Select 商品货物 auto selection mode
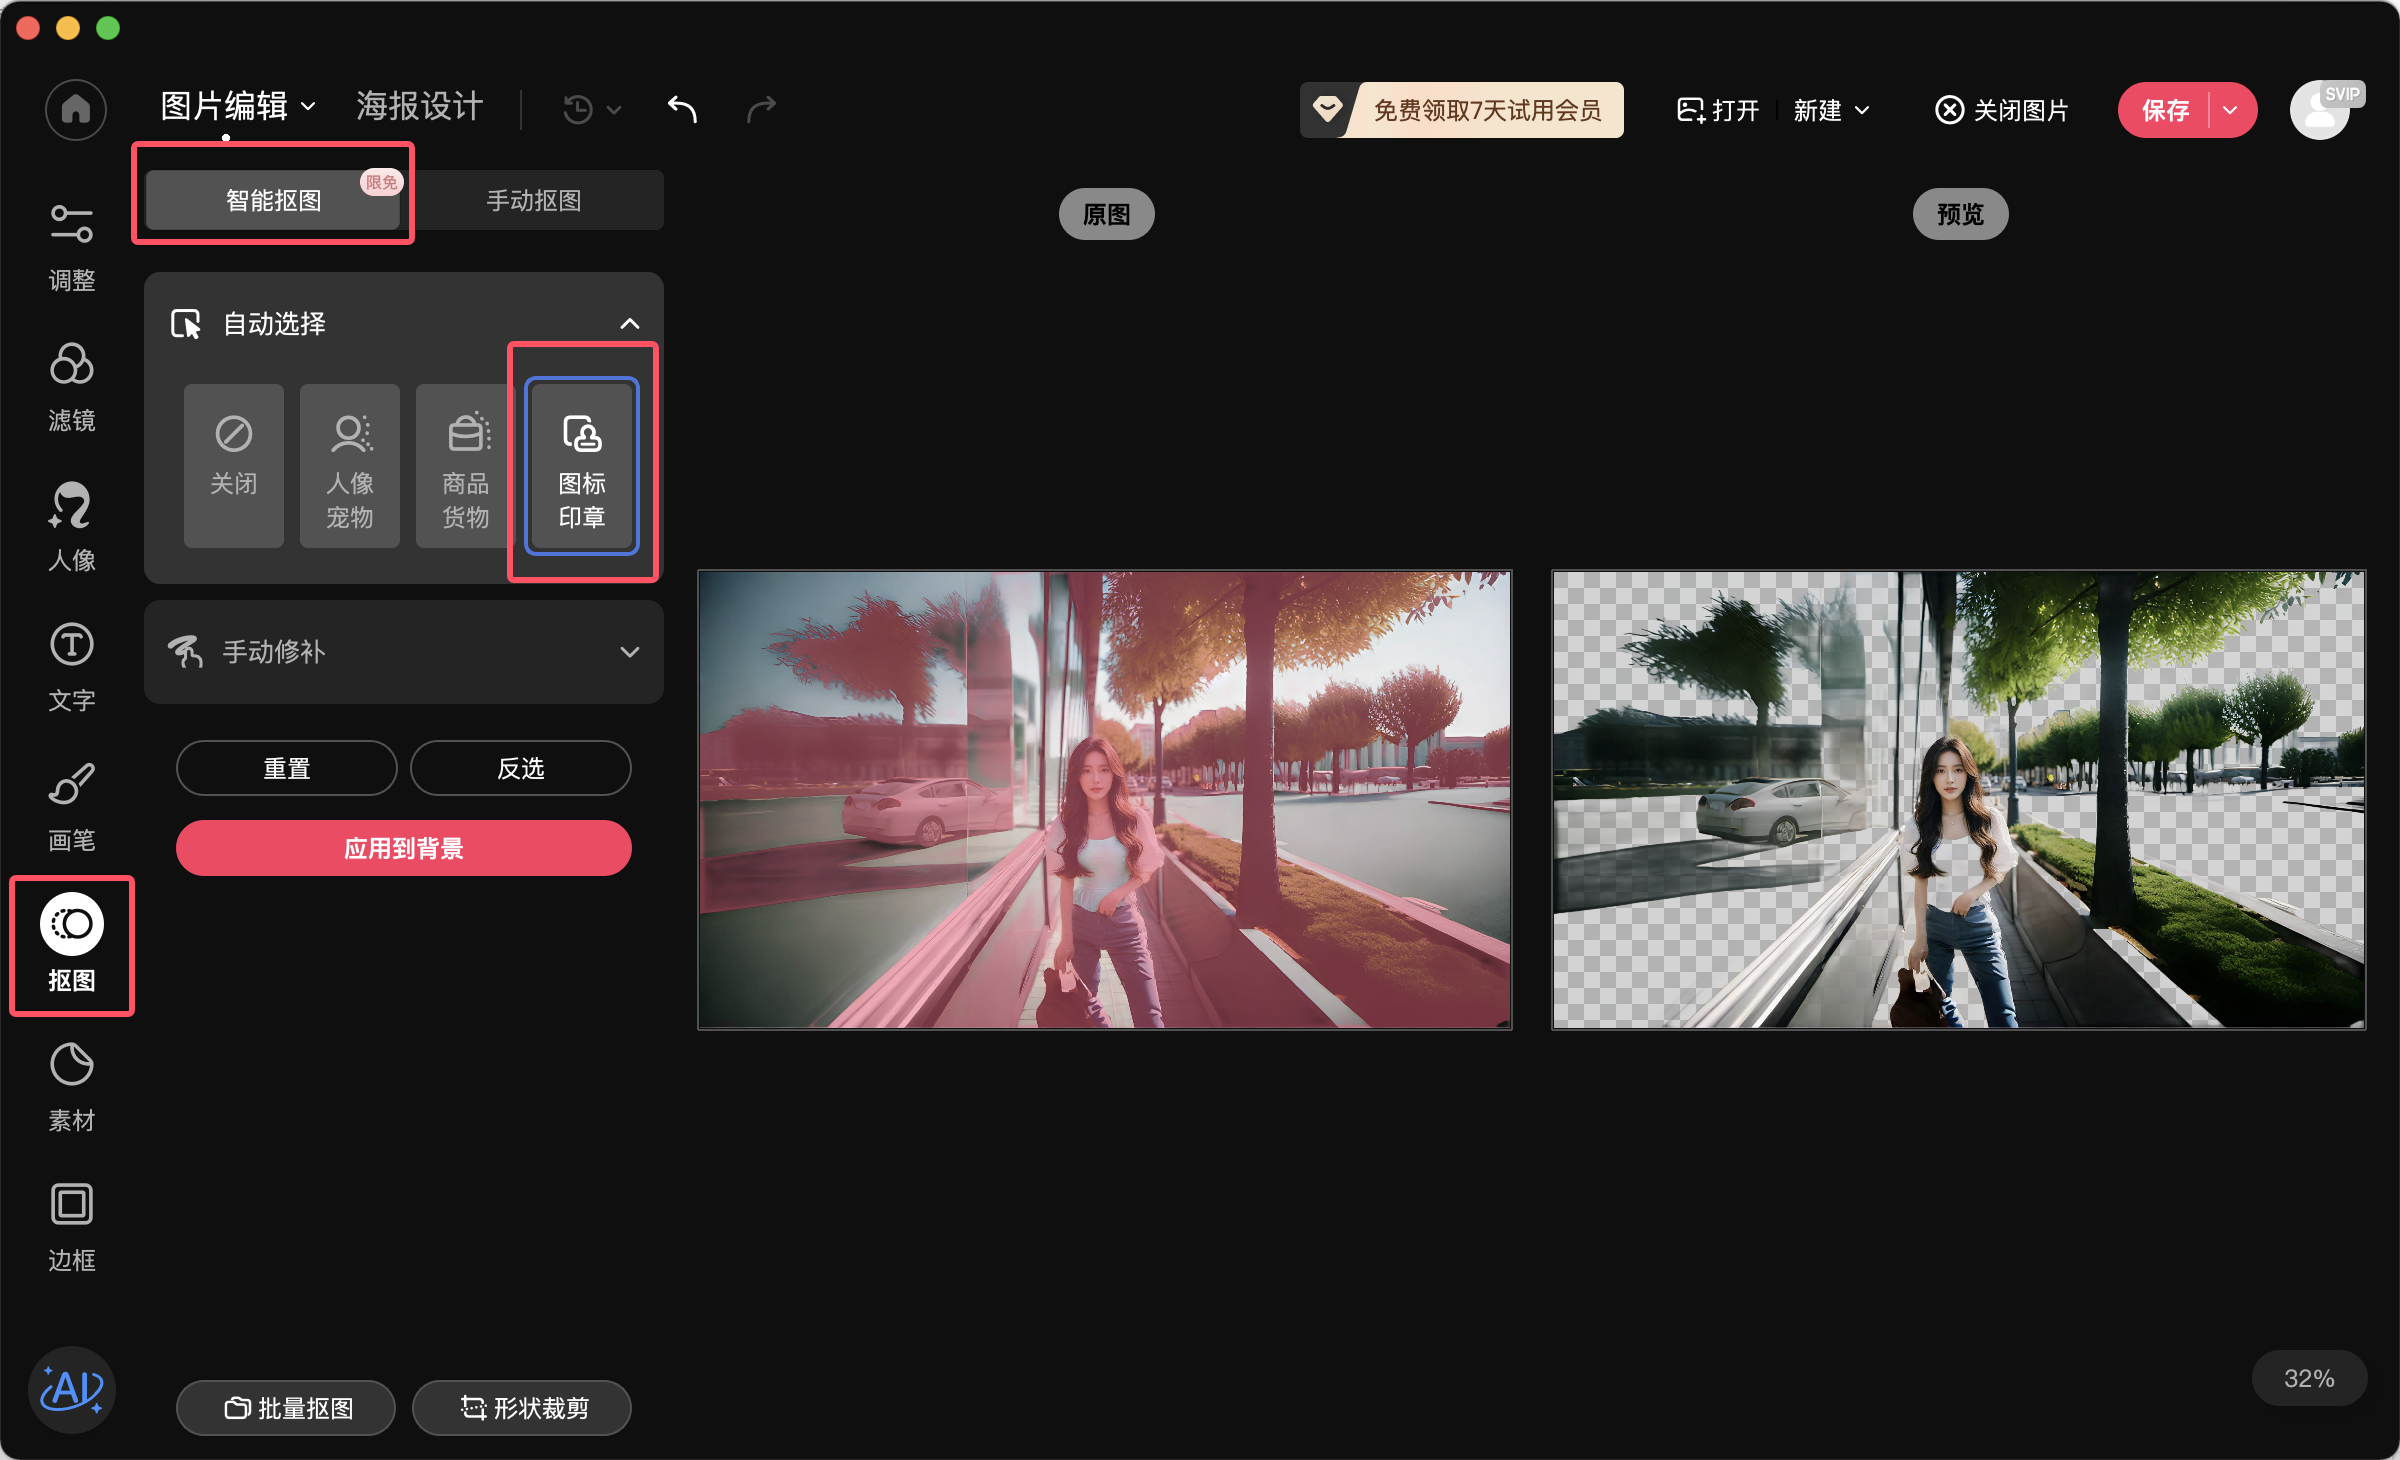The height and width of the screenshot is (1460, 2400). click(x=464, y=465)
